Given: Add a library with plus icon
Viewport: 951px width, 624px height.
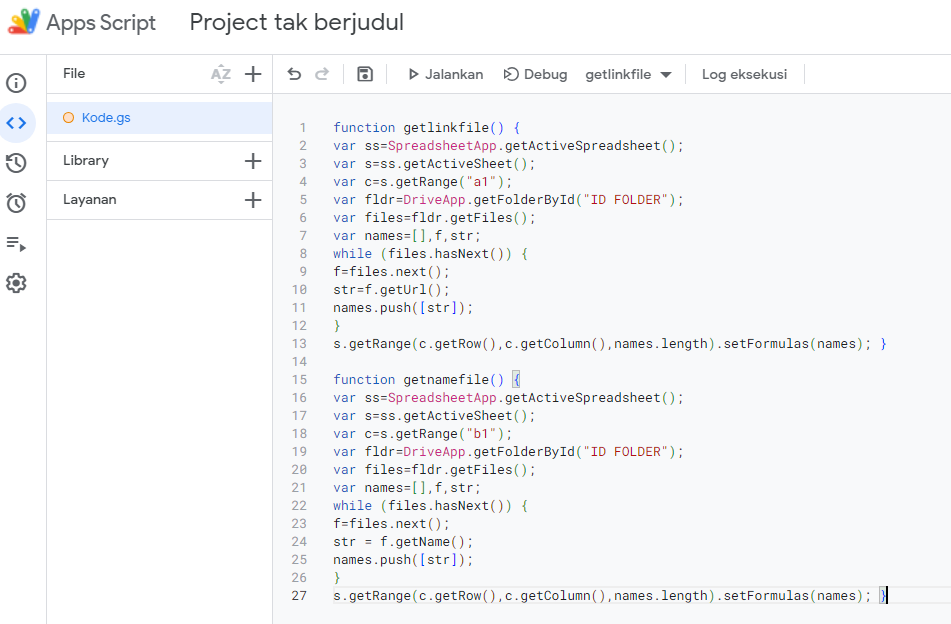Looking at the screenshot, I should pyautogui.click(x=253, y=161).
